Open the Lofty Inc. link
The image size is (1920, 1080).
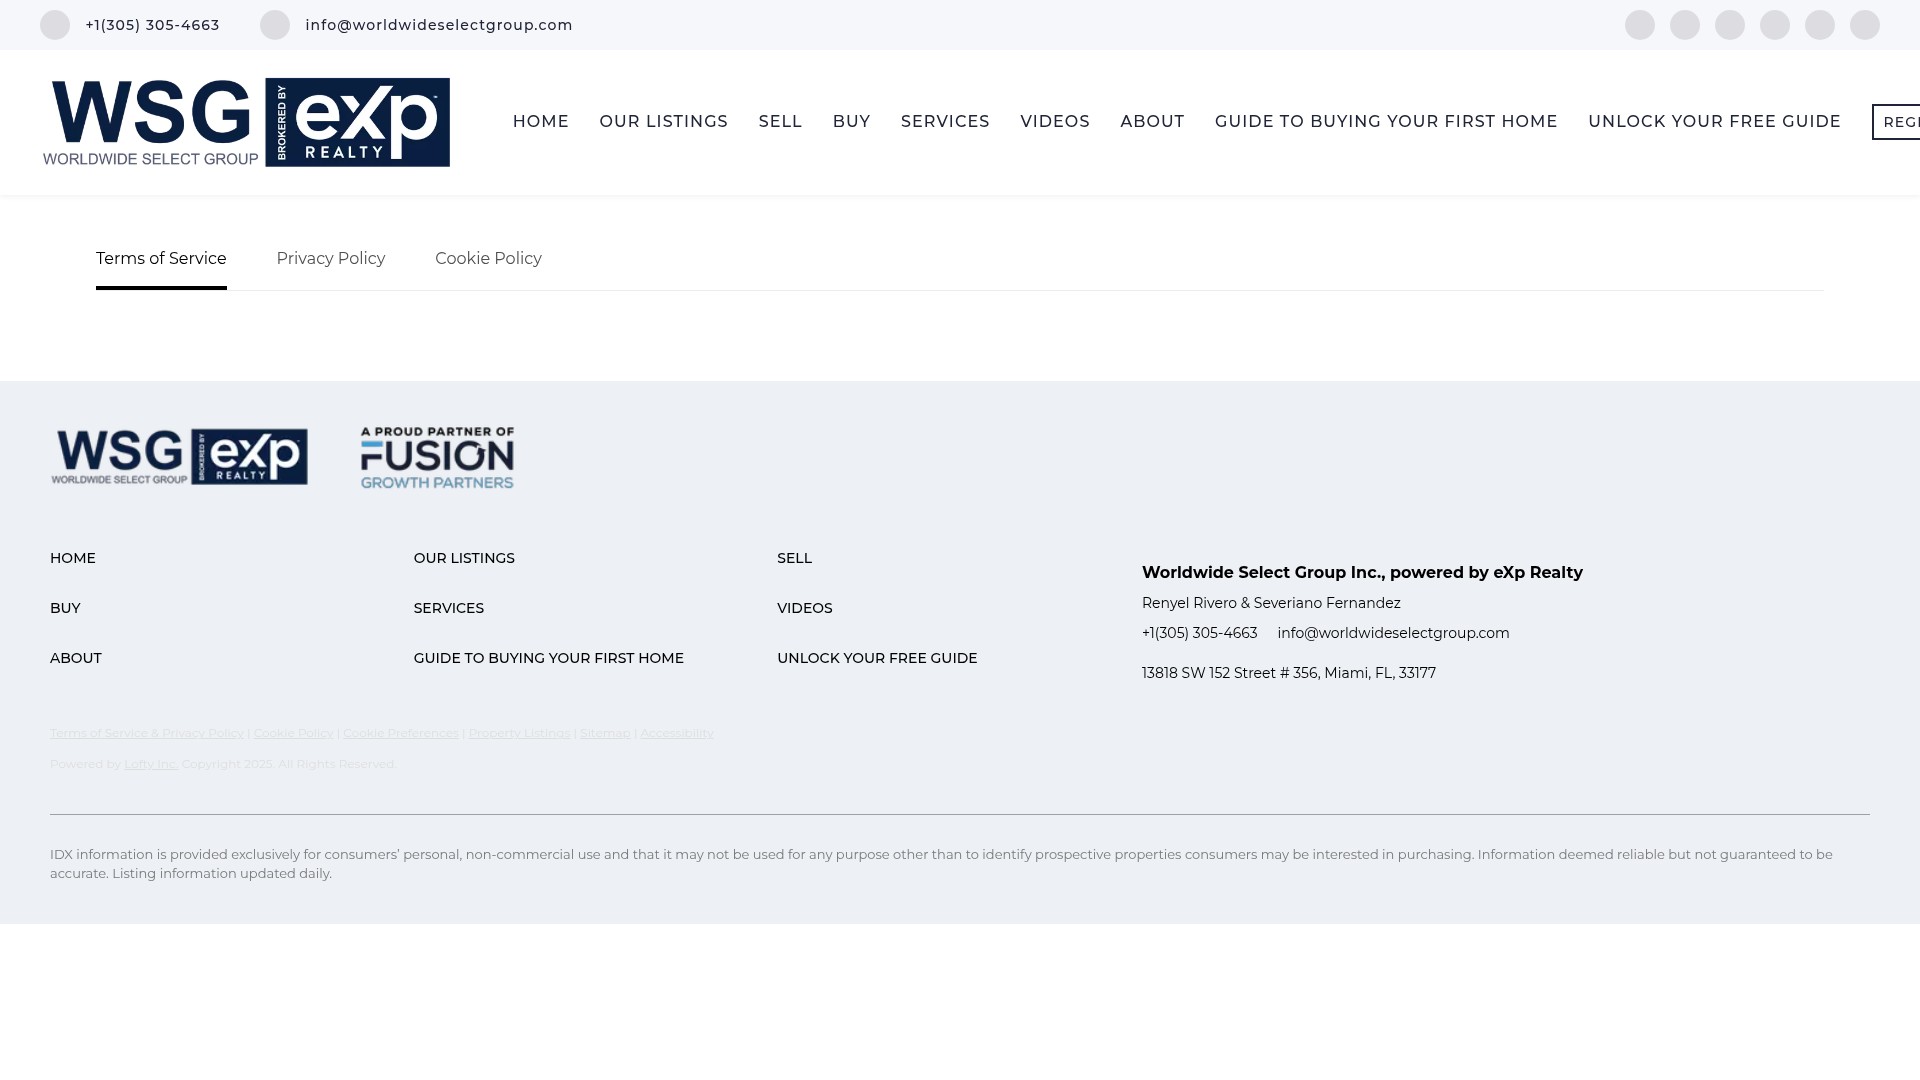click(151, 764)
